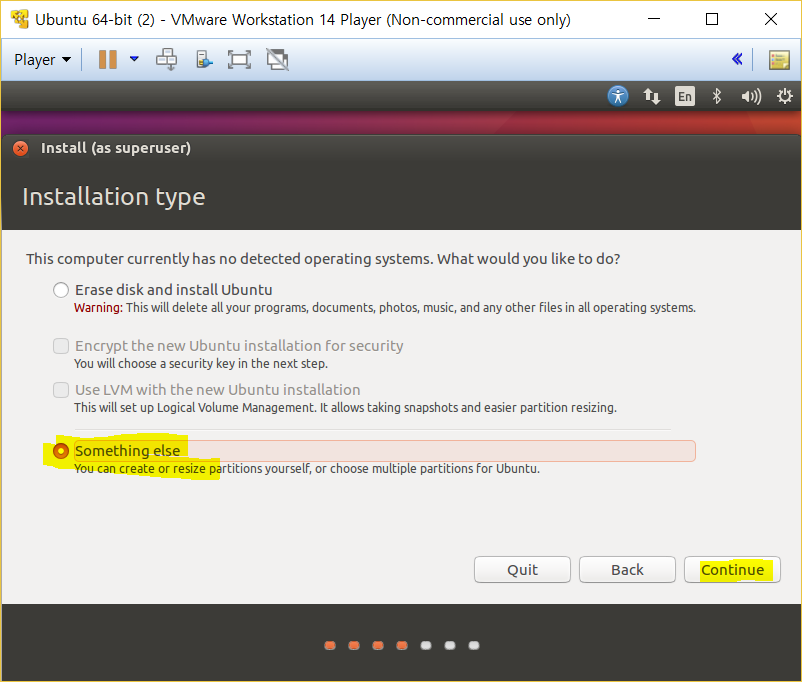Click the Send Ctrl+Alt+Del icon

click(166, 59)
